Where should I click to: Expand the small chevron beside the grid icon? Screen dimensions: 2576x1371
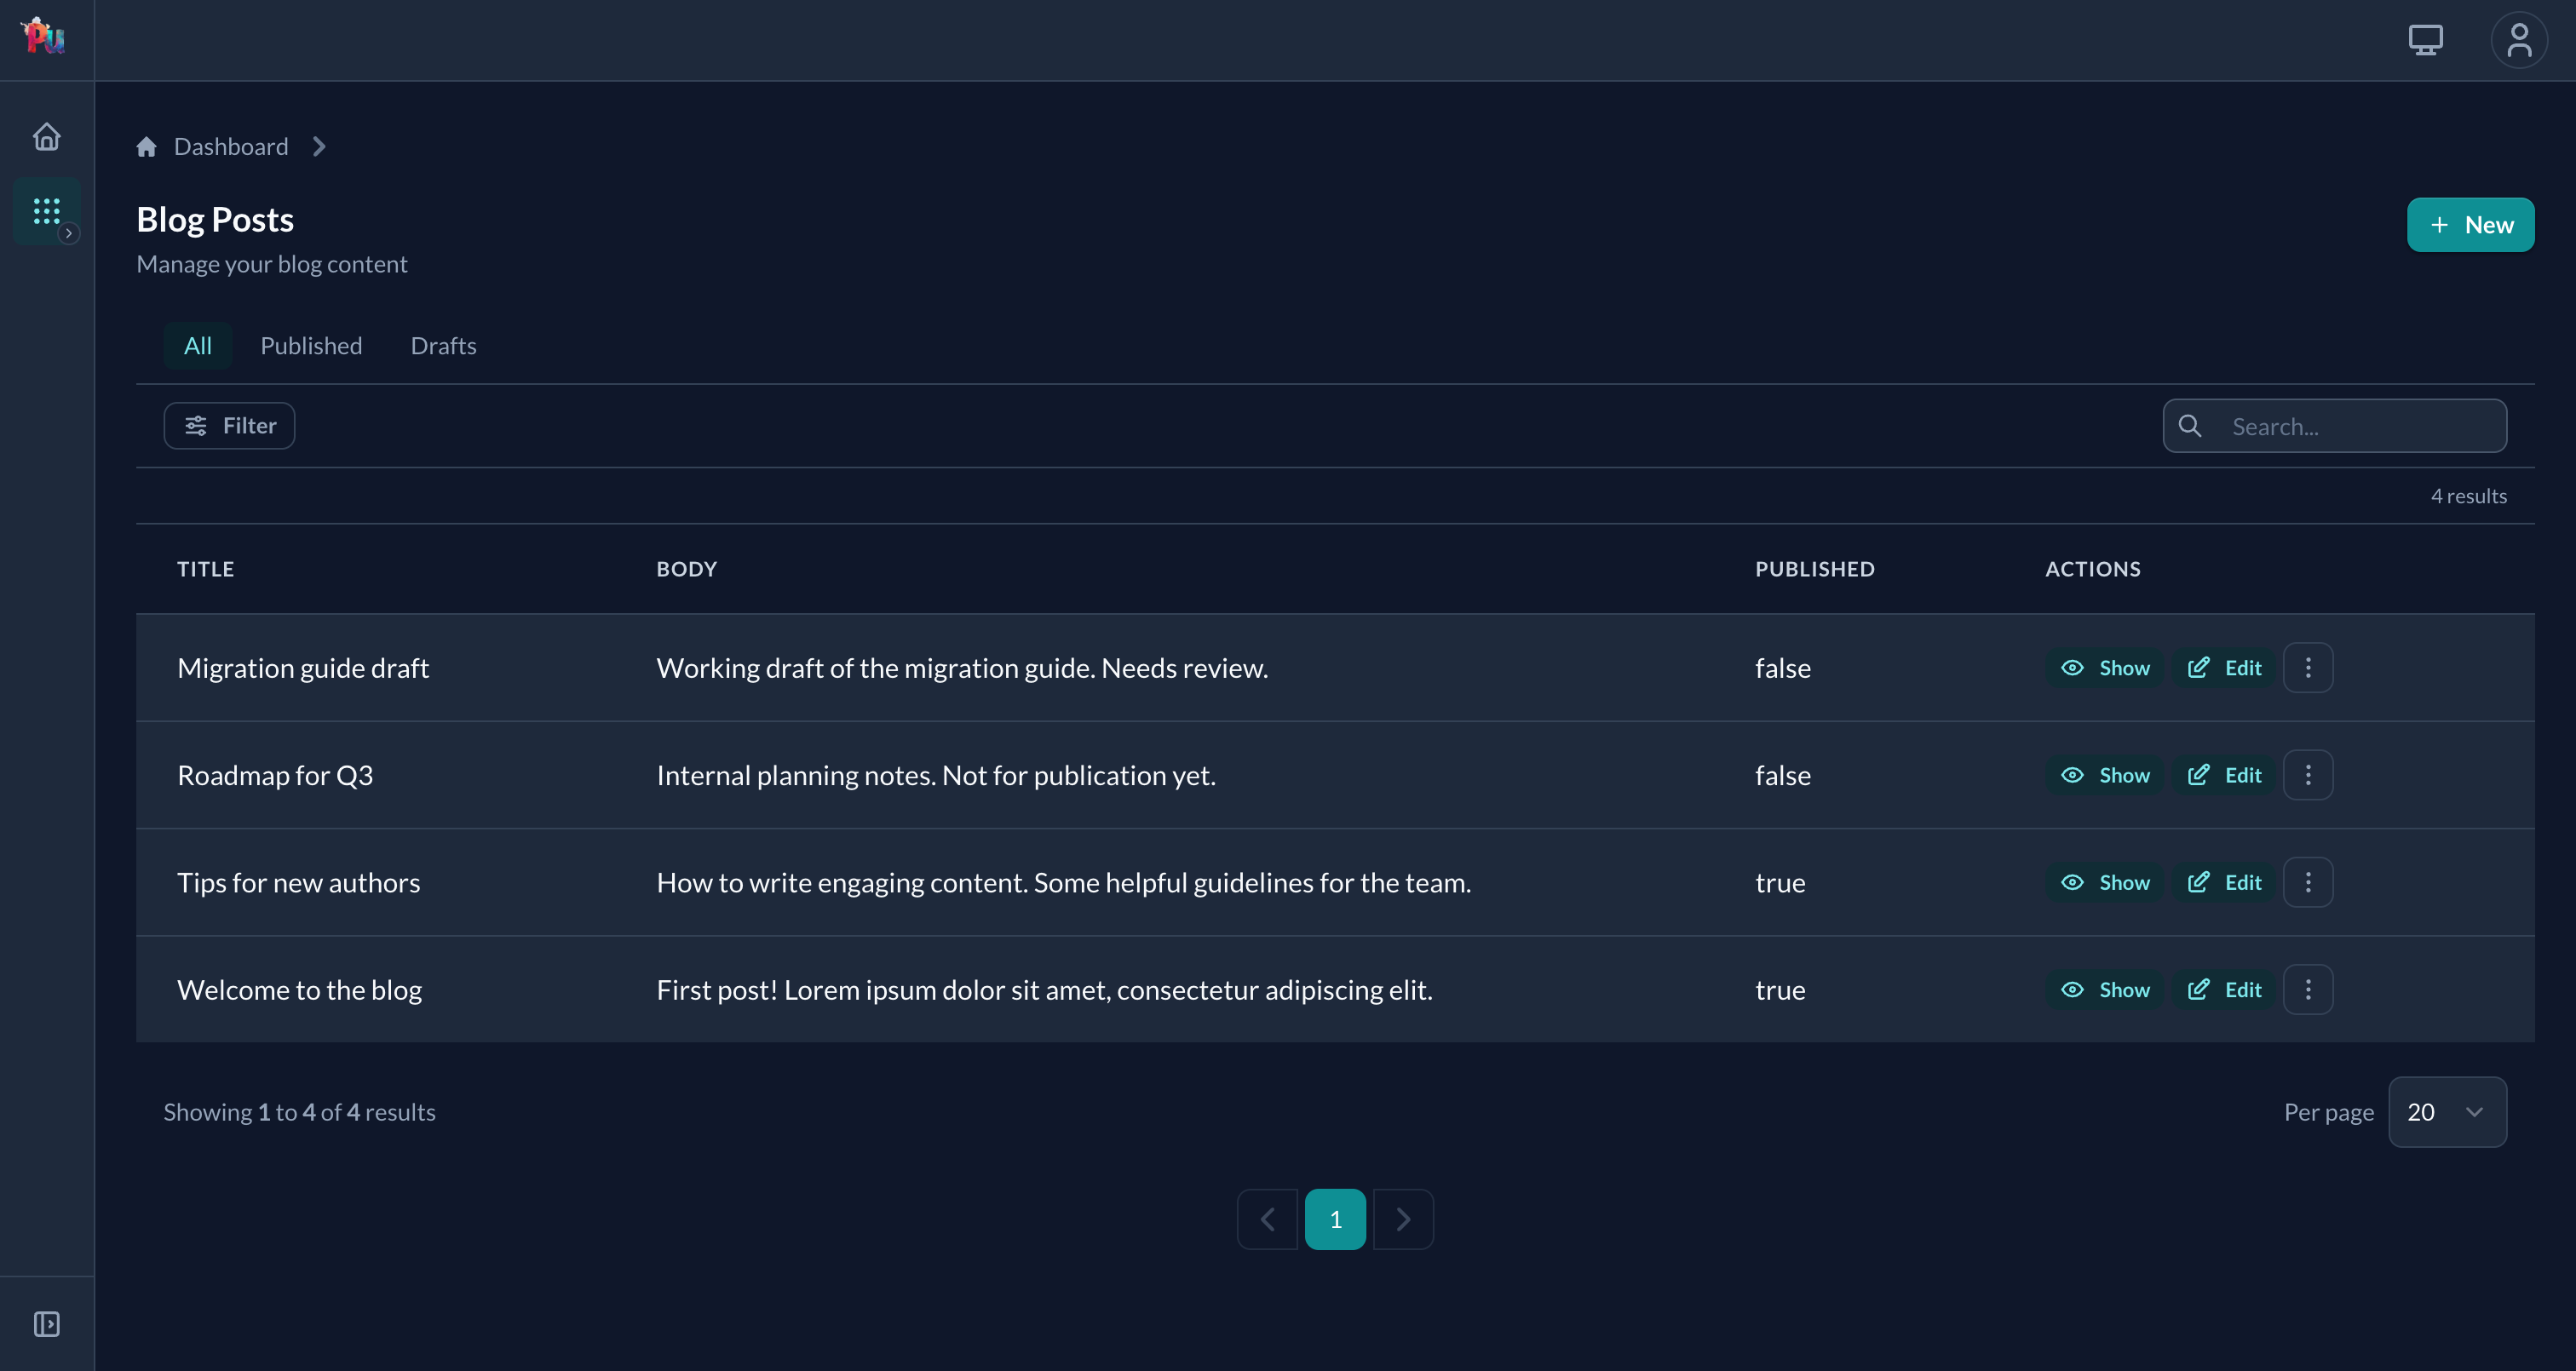point(69,233)
